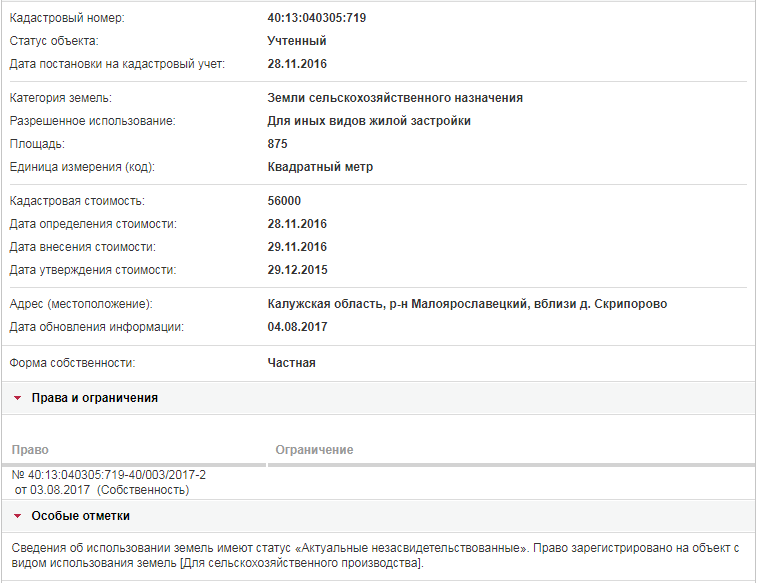The image size is (757, 583).
Task: Click the permitted use Для иных видов жилой застройки
Action: (369, 121)
